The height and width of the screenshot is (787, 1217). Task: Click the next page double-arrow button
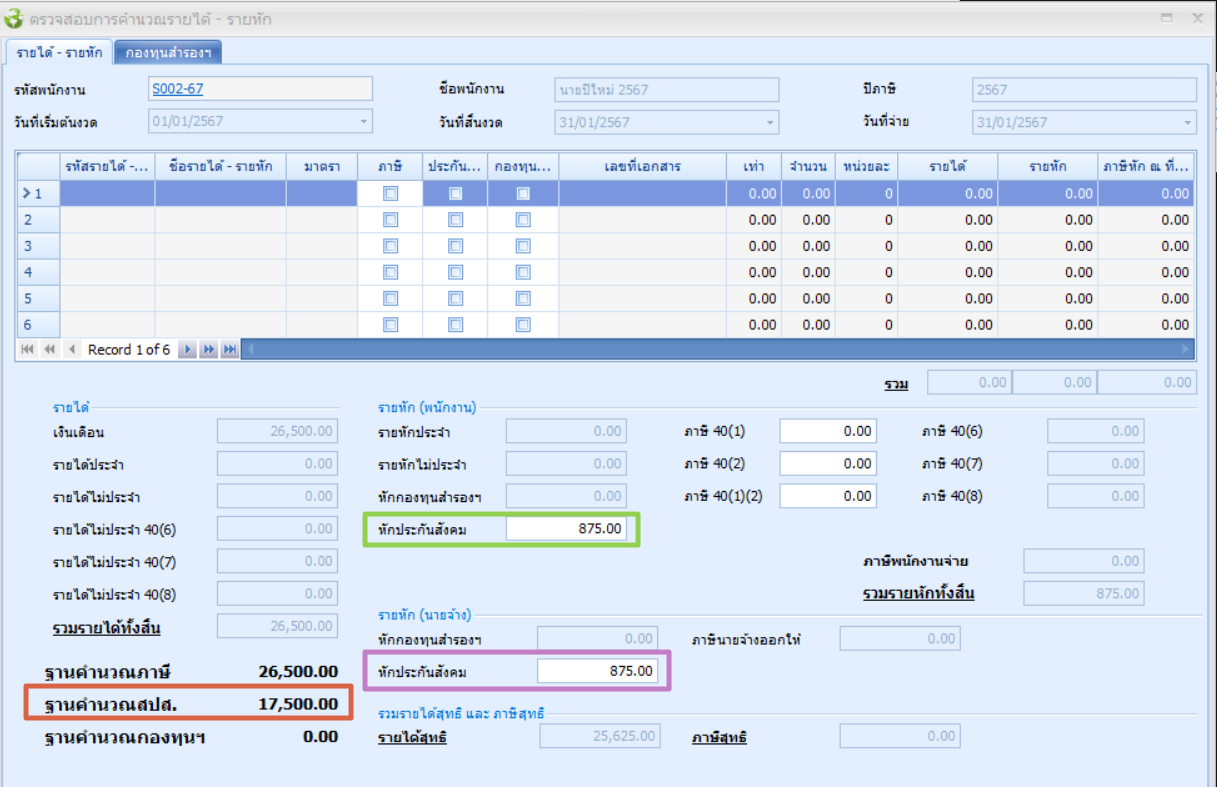pyautogui.click(x=209, y=349)
